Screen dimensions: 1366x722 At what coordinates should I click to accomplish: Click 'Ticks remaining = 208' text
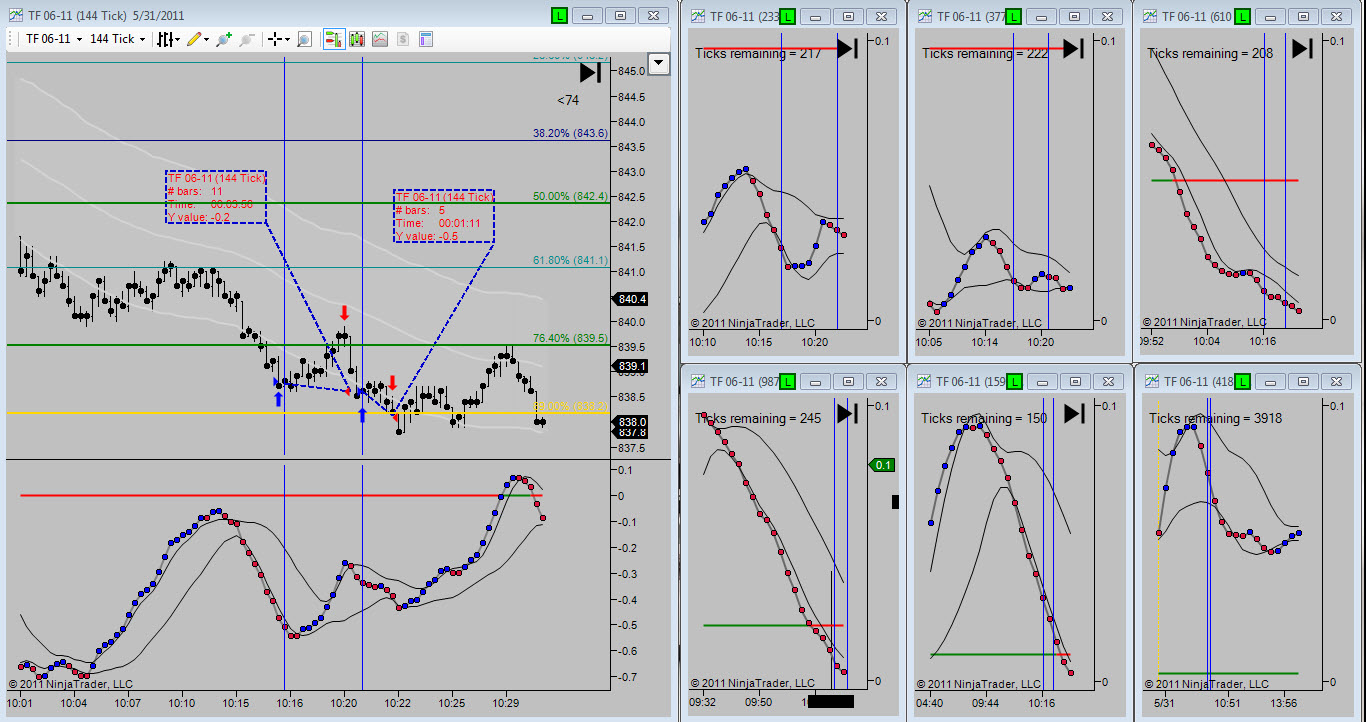click(1211, 53)
